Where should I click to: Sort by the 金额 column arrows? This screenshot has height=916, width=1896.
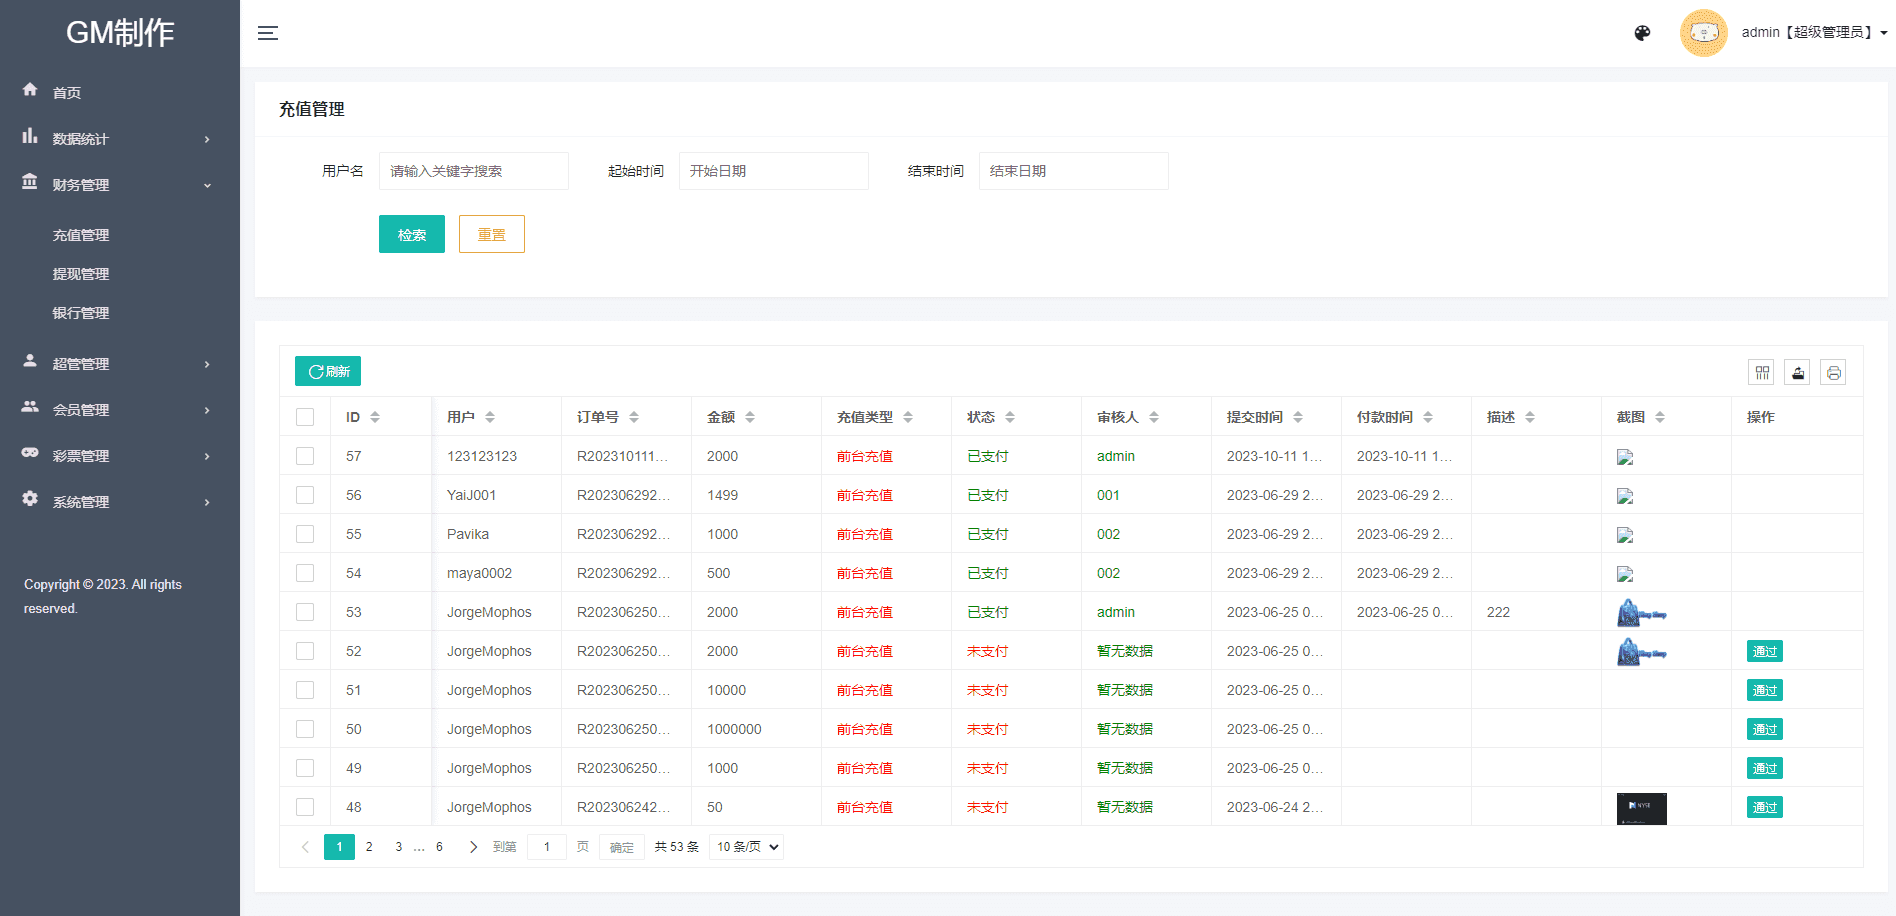tap(750, 417)
